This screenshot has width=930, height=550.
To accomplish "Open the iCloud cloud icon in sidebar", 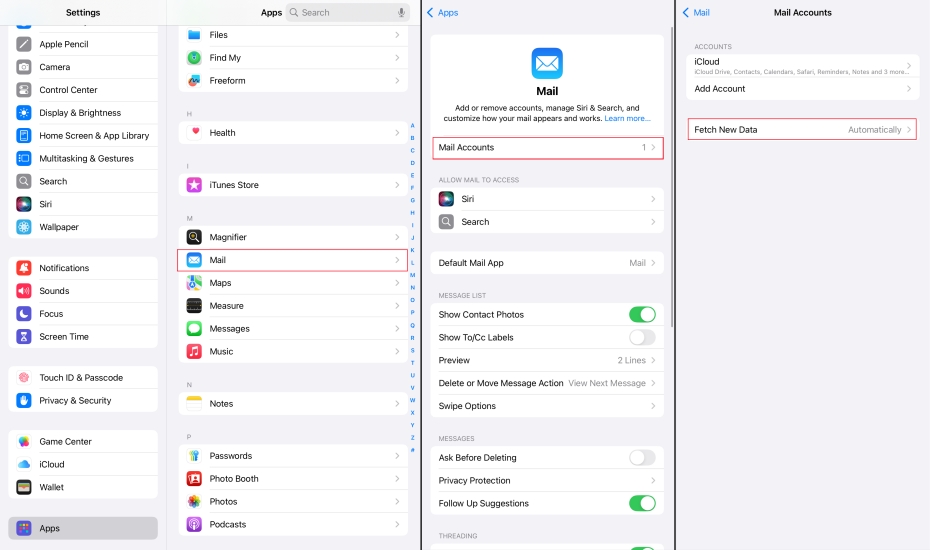I will (24, 464).
